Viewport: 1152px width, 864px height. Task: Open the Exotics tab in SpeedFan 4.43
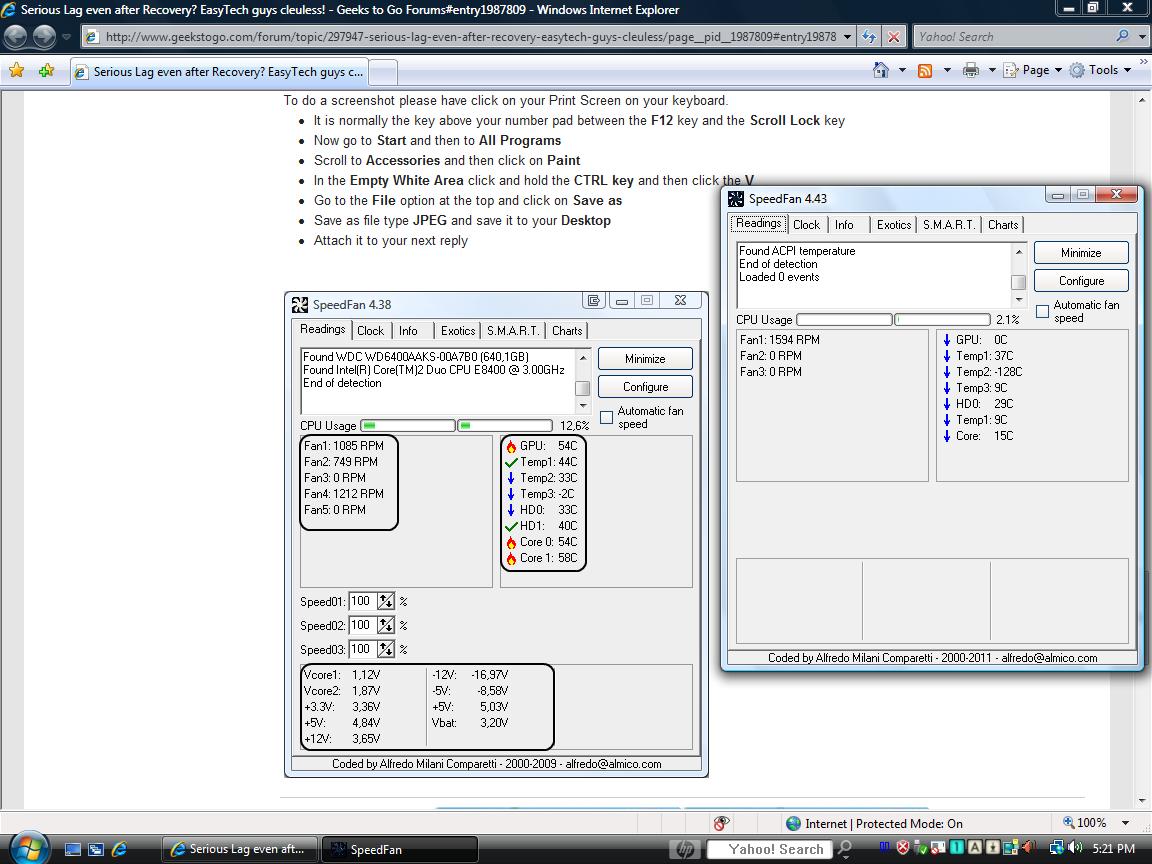[893, 225]
